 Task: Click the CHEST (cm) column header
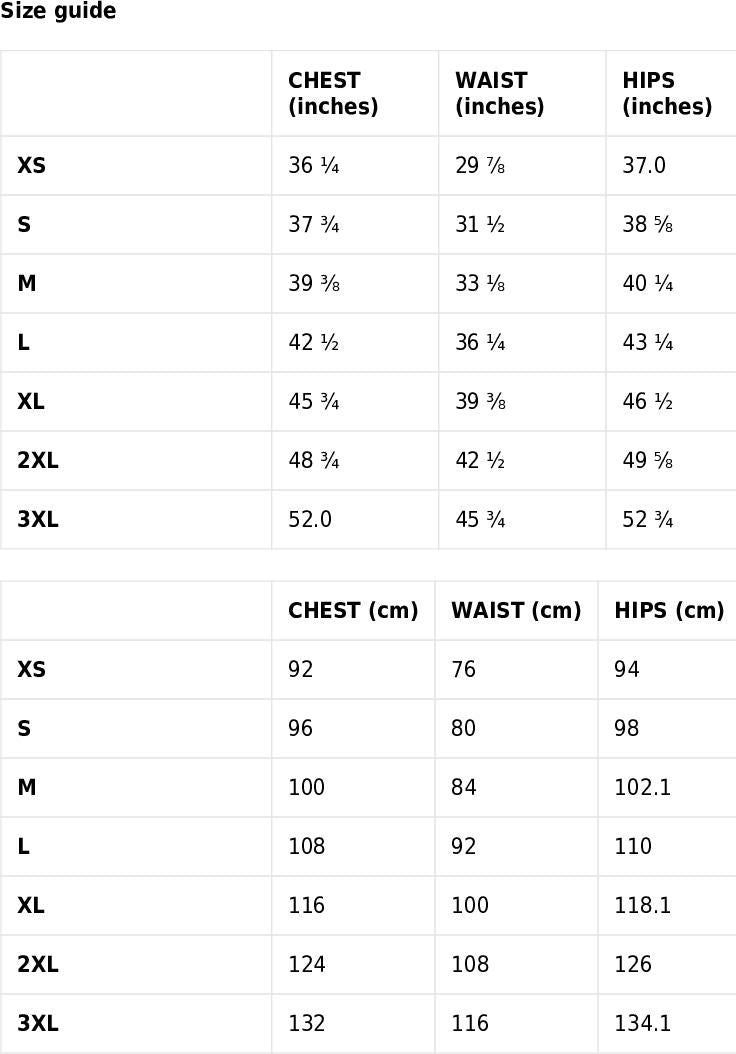pos(352,610)
